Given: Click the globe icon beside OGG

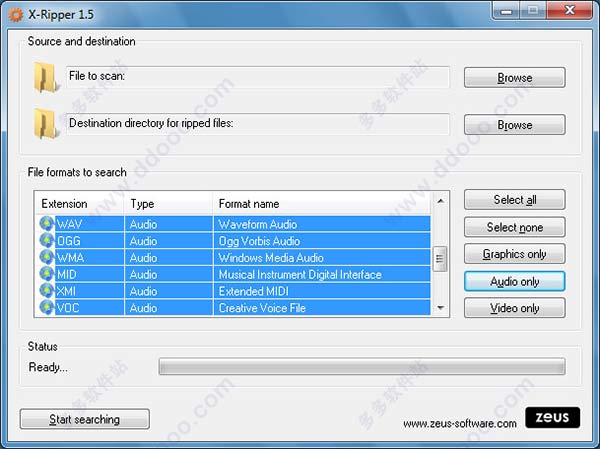Looking at the screenshot, I should point(47,240).
